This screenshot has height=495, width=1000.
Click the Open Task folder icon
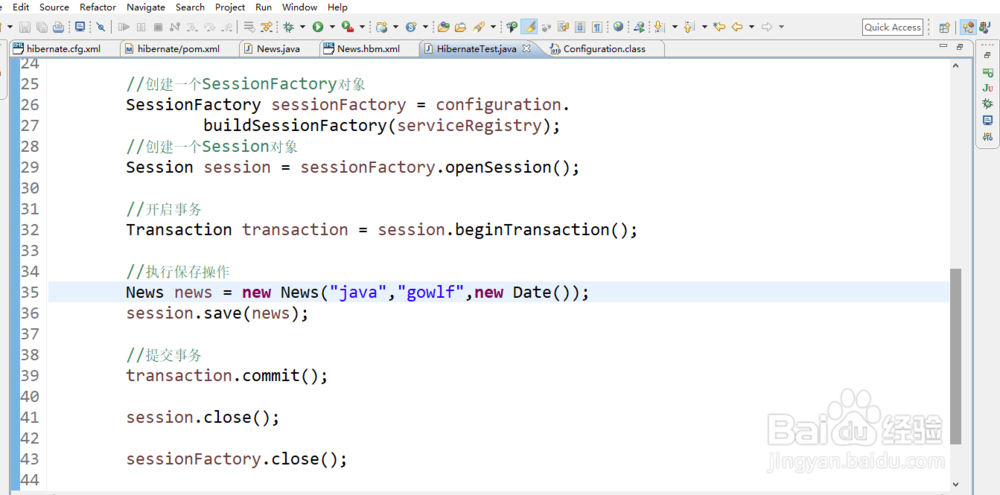(x=460, y=27)
